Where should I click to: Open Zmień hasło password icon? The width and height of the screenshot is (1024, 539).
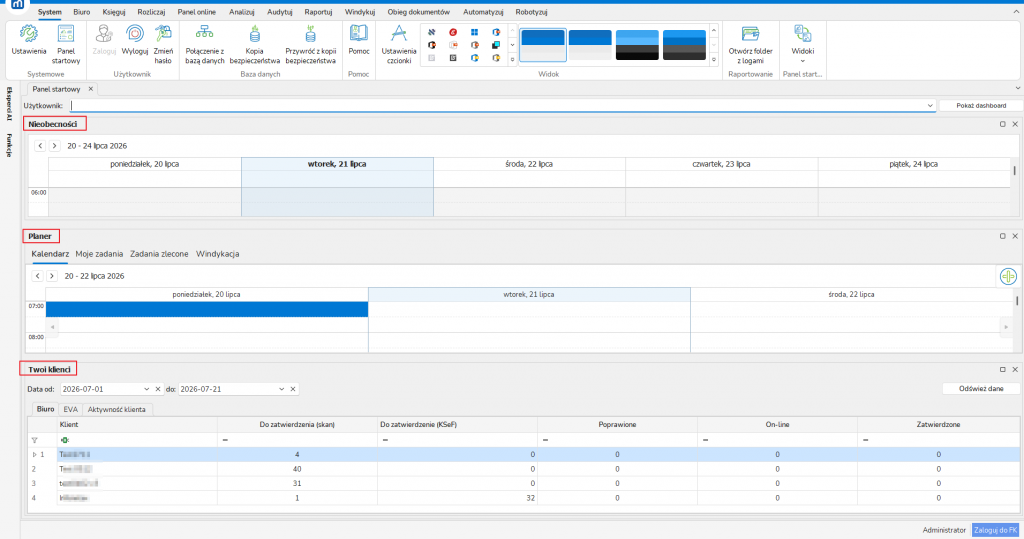(x=163, y=44)
